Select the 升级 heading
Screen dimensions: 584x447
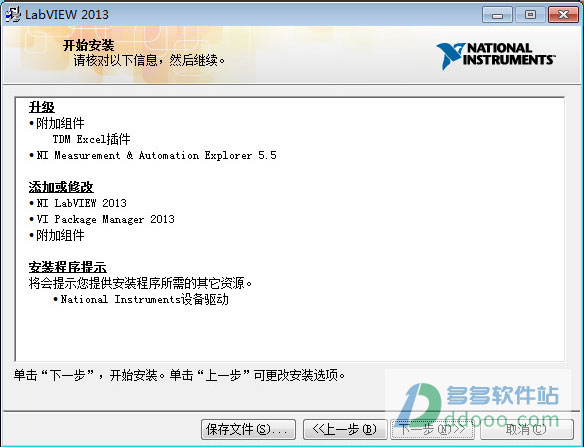42,107
